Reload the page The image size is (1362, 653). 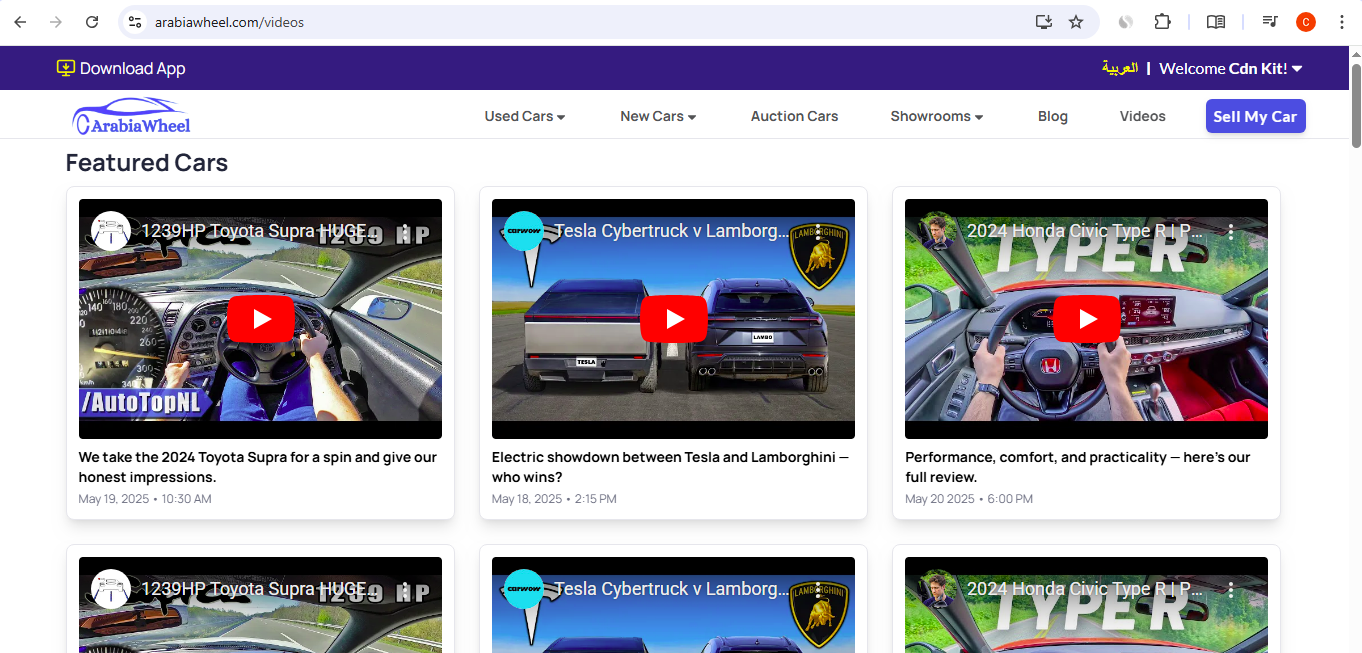(92, 22)
